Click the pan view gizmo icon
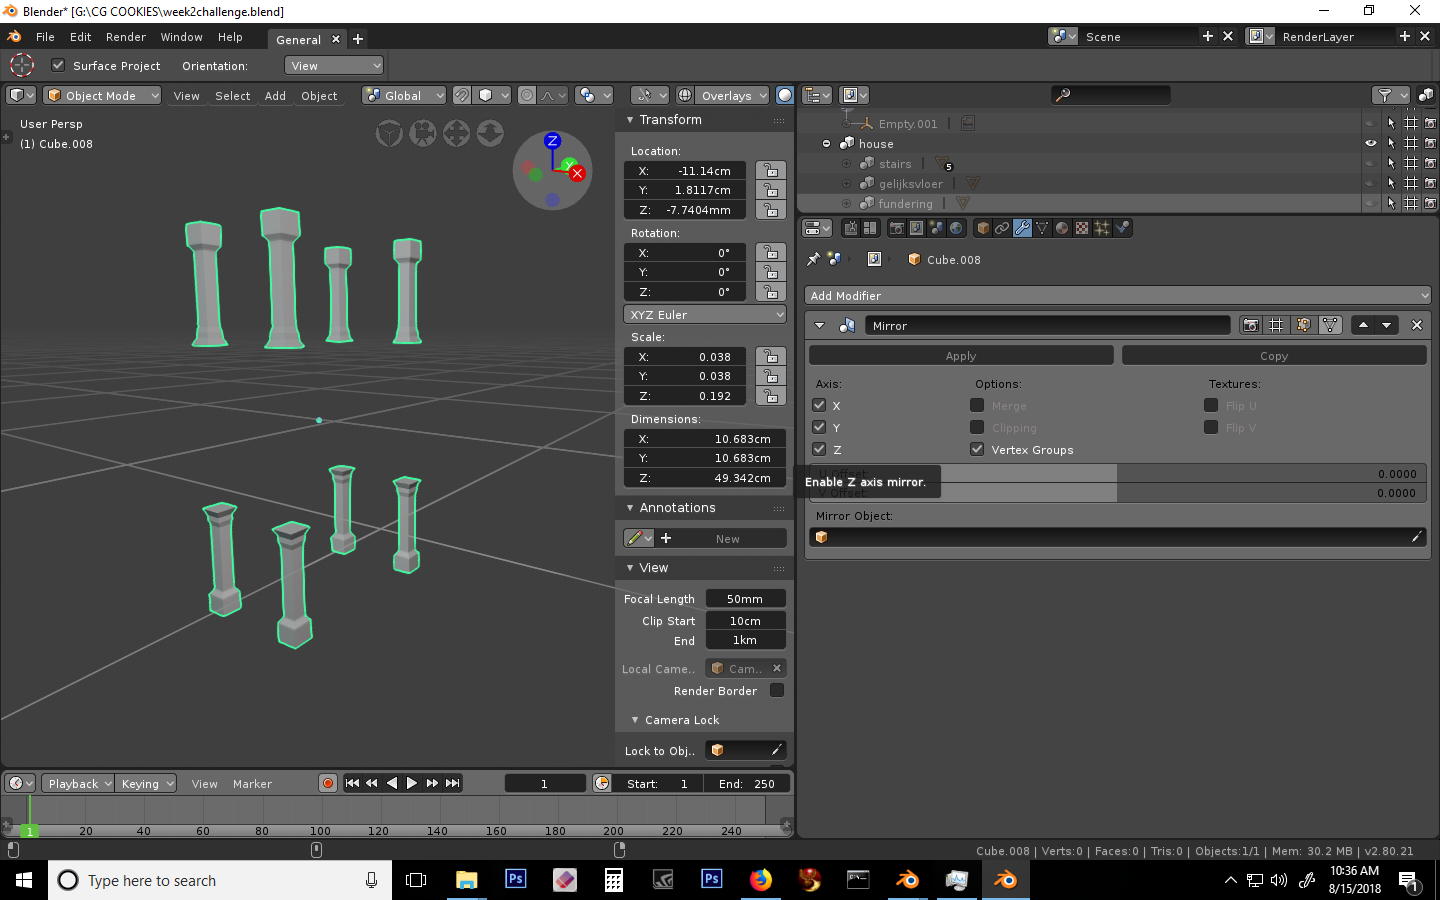The height and width of the screenshot is (900, 1440). (456, 133)
